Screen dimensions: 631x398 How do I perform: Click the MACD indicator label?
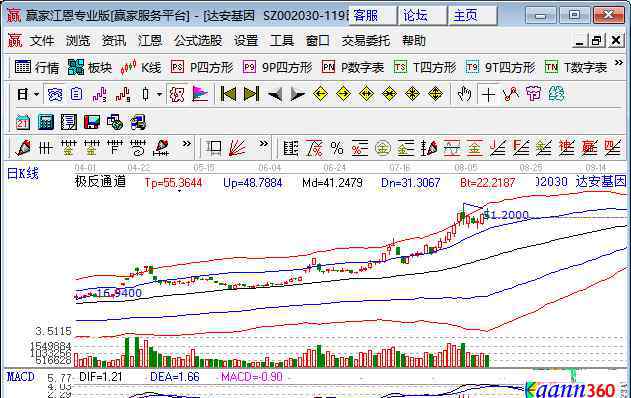click(21, 377)
